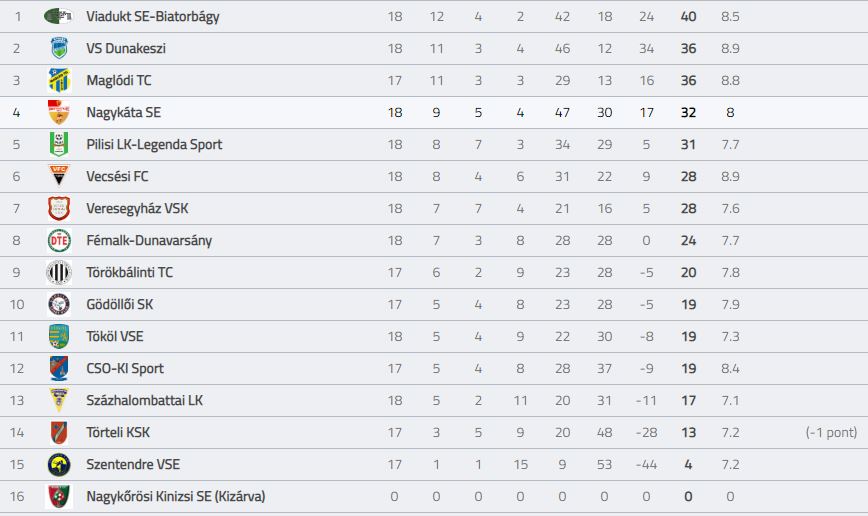The height and width of the screenshot is (516, 868).
Task: Click the Törökbálinti TC striped crest
Action: [x=59, y=272]
